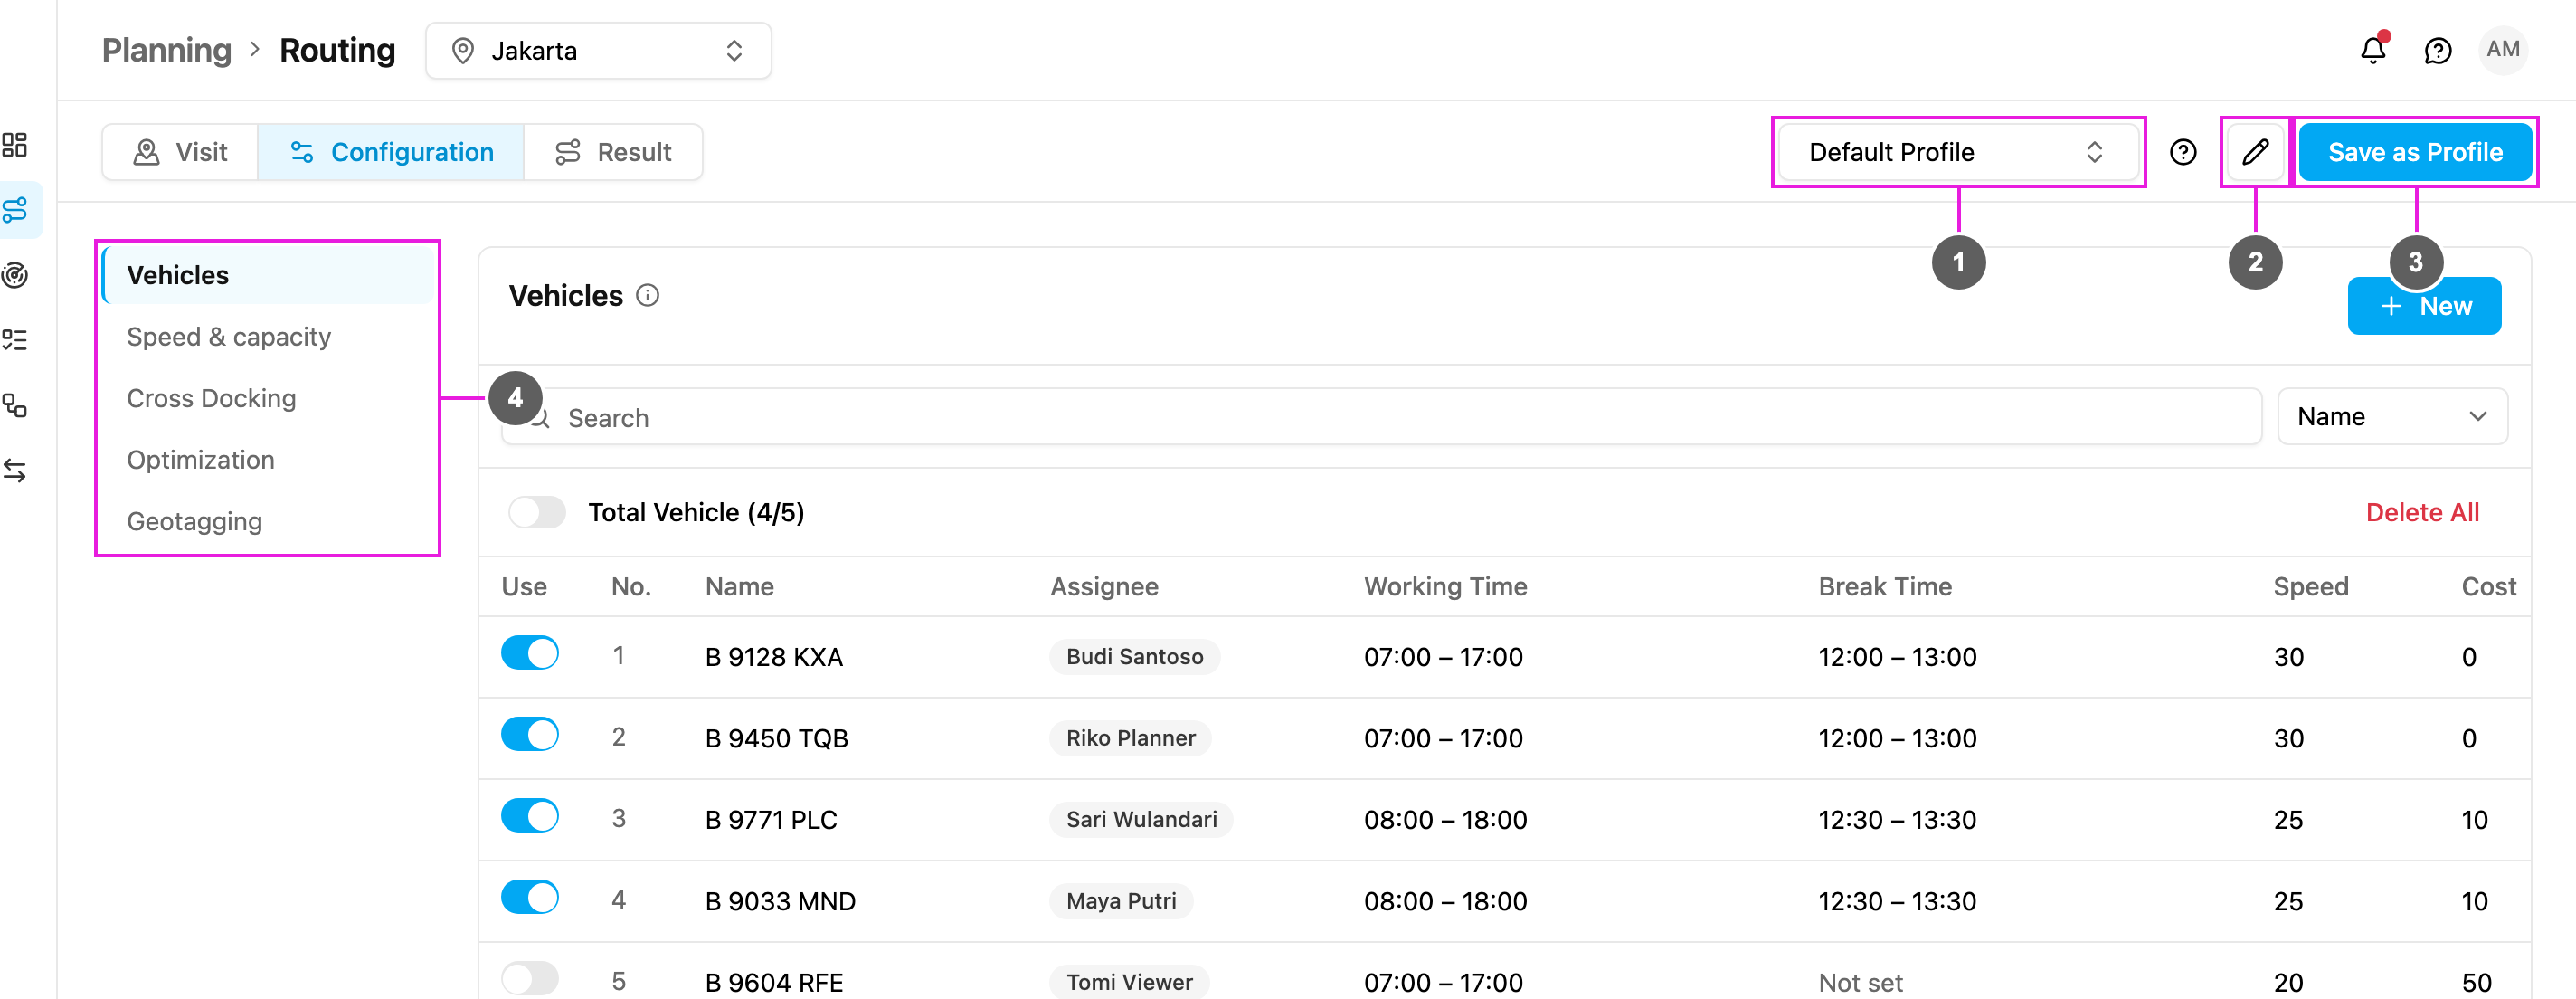The height and width of the screenshot is (999, 2576).
Task: Click the info icon next to Vehicles heading
Action: click(x=648, y=295)
